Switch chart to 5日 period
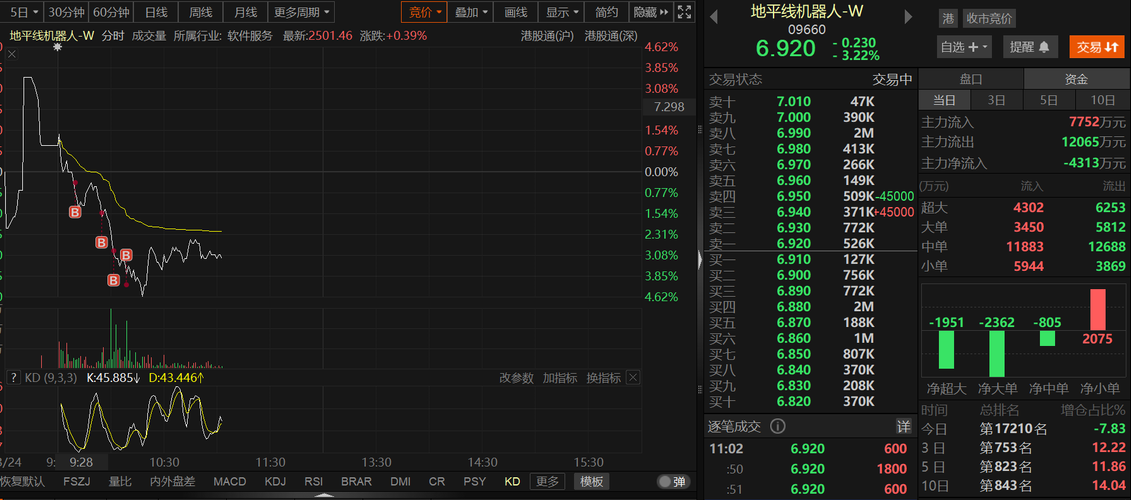This screenshot has width=1131, height=500. 25,12
